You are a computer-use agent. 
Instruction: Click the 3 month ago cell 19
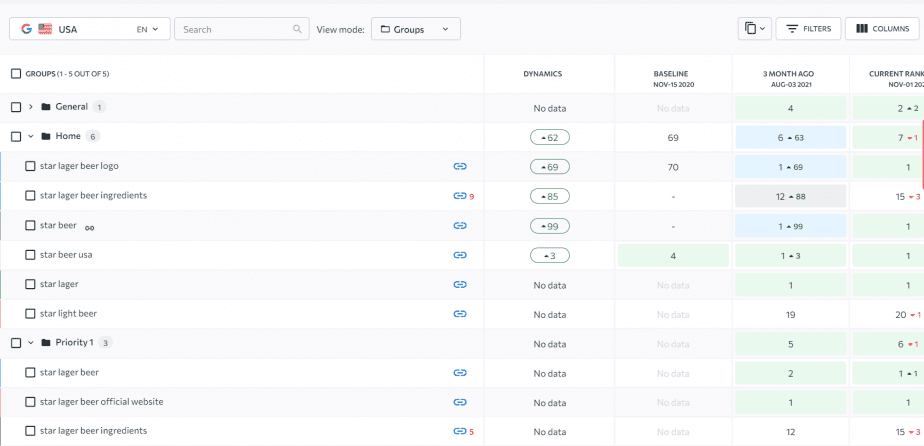[790, 315]
